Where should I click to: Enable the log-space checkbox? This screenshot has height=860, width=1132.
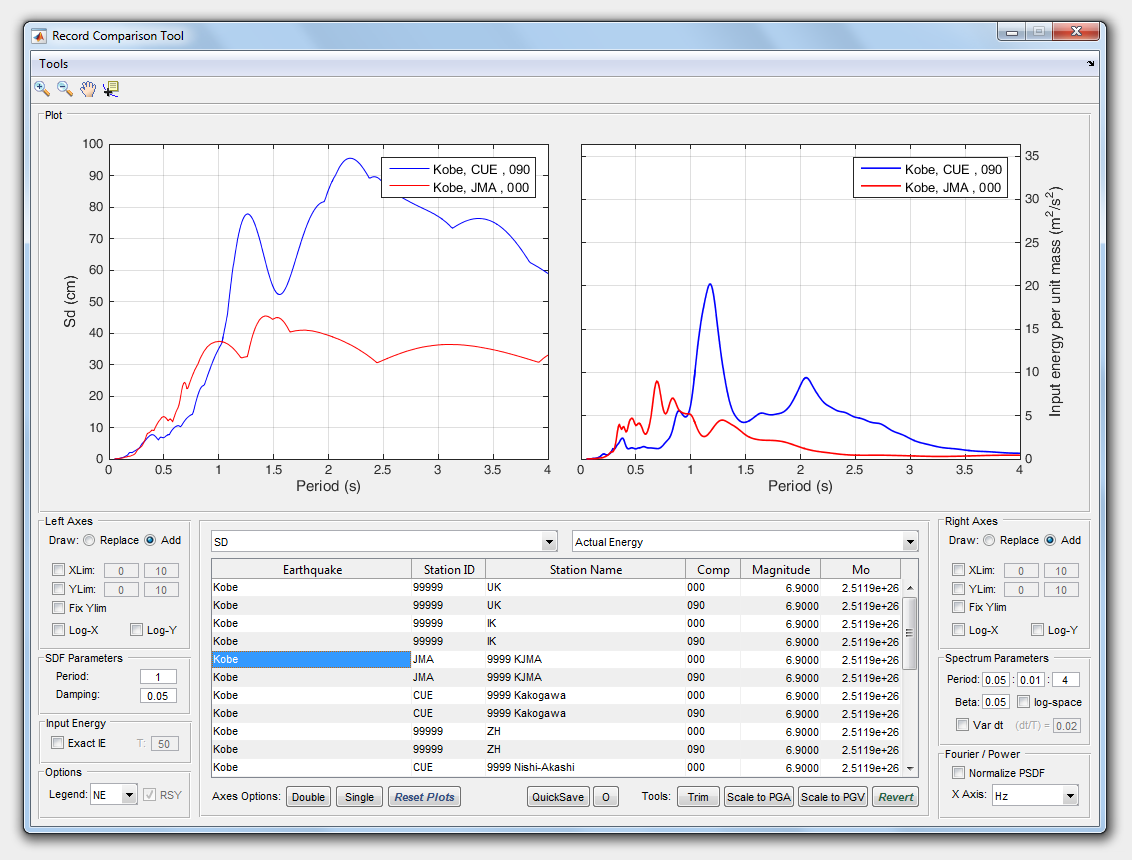1023,702
